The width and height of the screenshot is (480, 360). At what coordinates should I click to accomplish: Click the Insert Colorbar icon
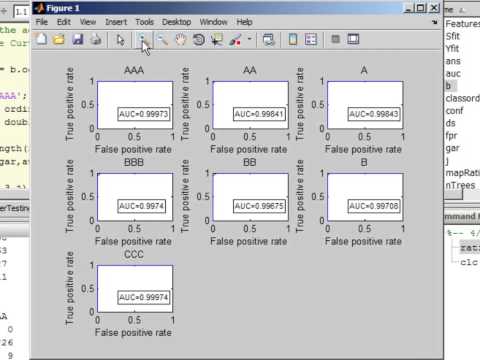[x=293, y=39]
